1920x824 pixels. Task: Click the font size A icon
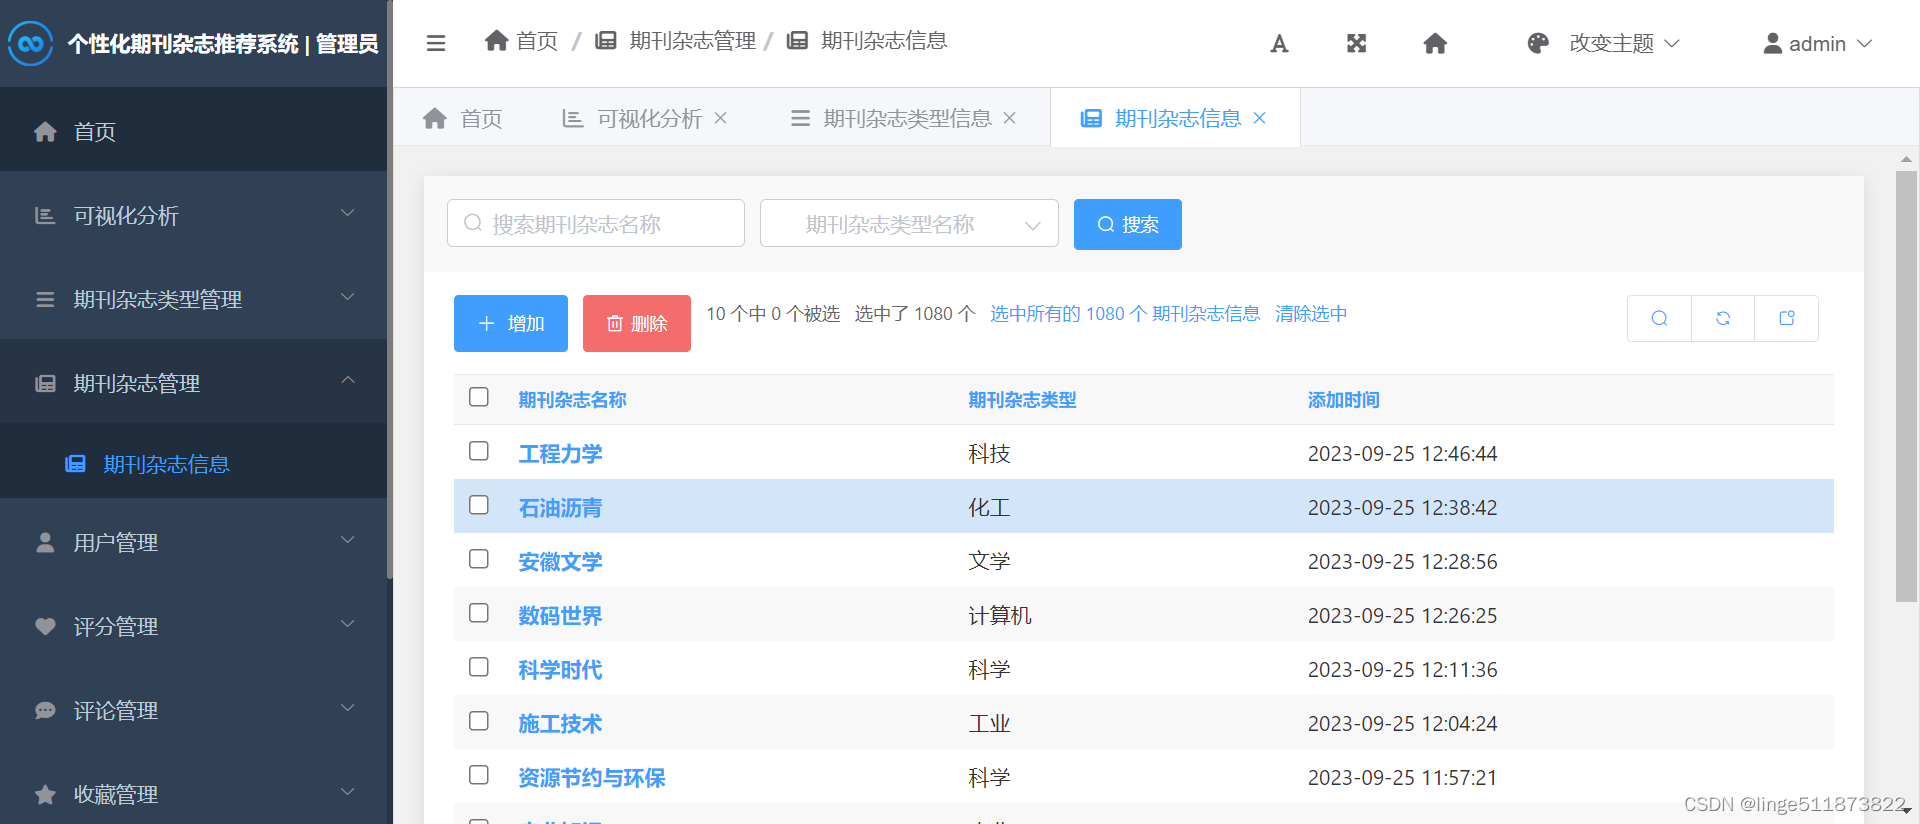coord(1279,43)
